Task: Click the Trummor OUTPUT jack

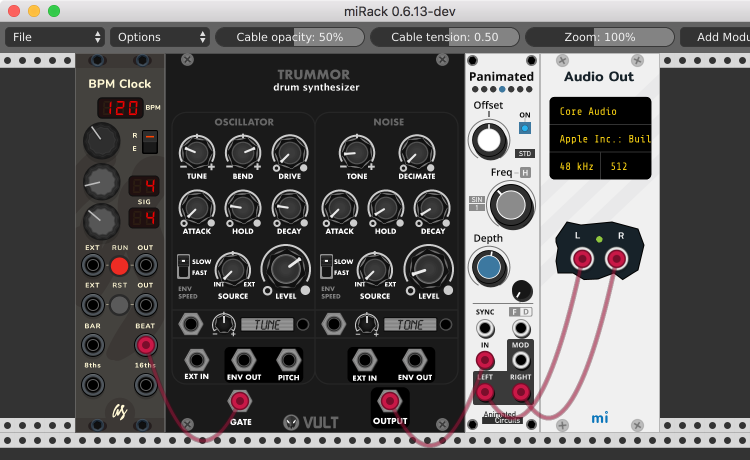Action: coord(390,401)
